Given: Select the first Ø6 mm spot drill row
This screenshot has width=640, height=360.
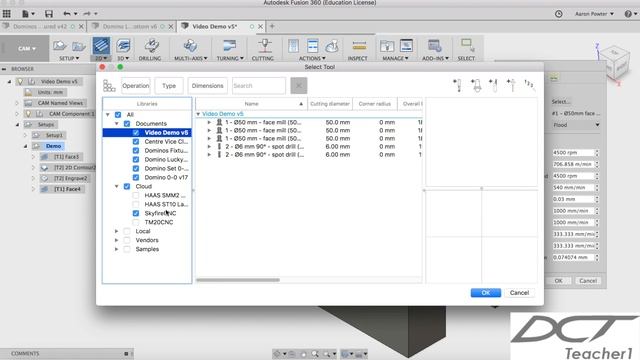Looking at the screenshot, I should point(309,147).
